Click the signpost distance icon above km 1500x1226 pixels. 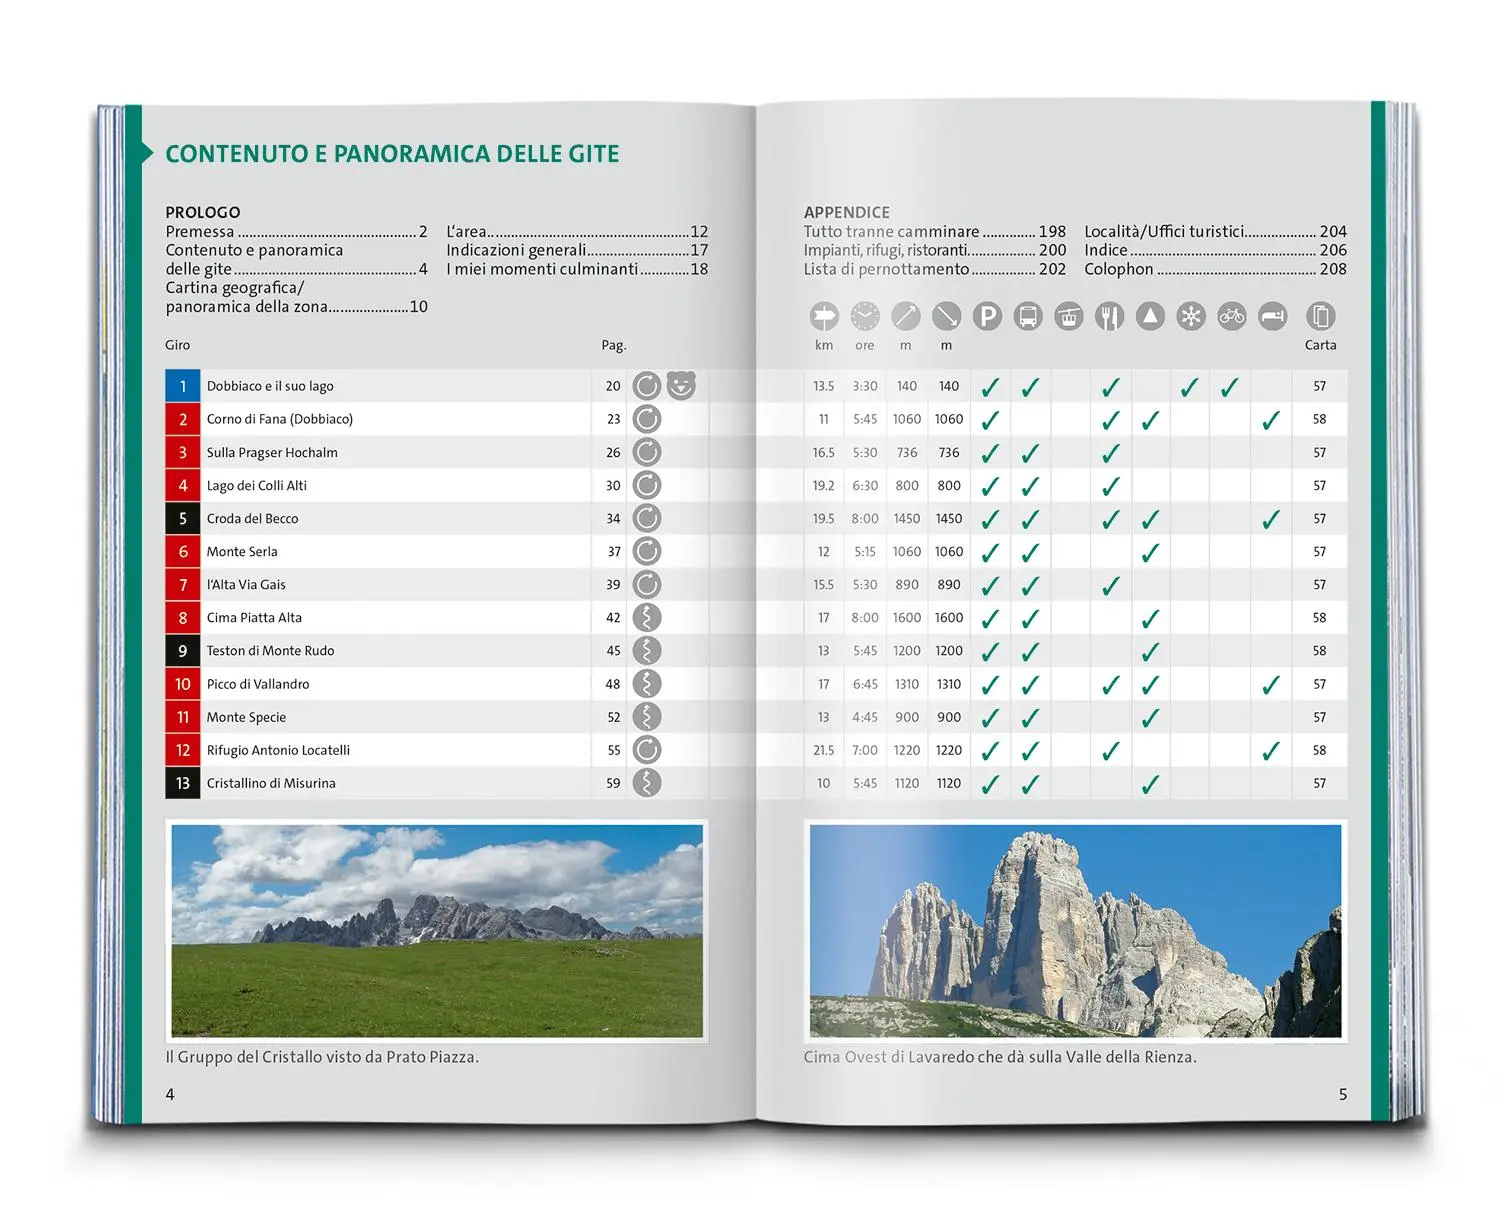824,317
